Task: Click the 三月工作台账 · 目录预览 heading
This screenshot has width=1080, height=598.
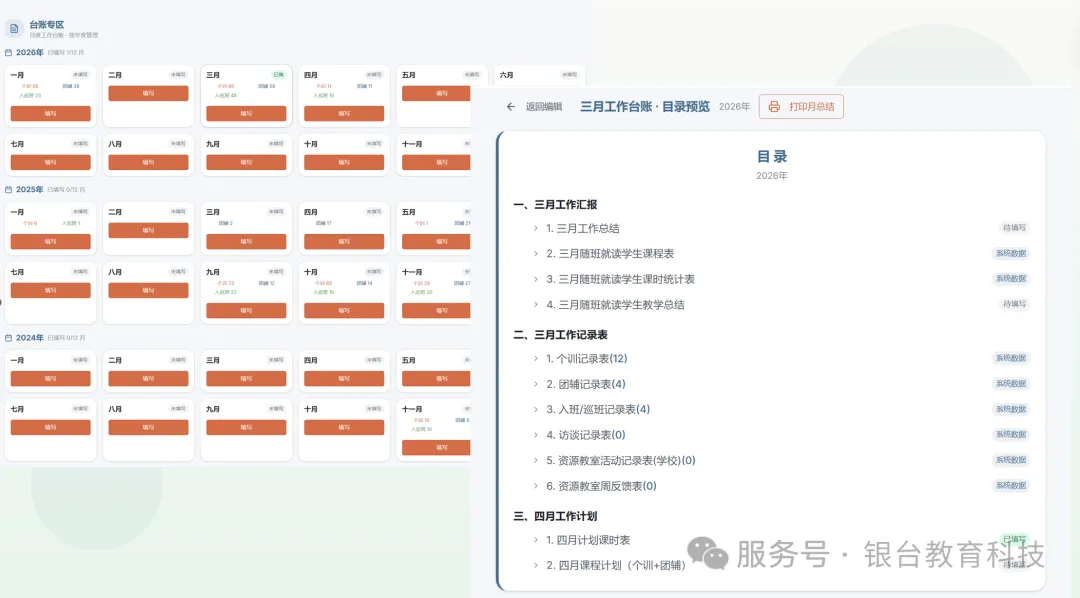Action: (x=645, y=107)
